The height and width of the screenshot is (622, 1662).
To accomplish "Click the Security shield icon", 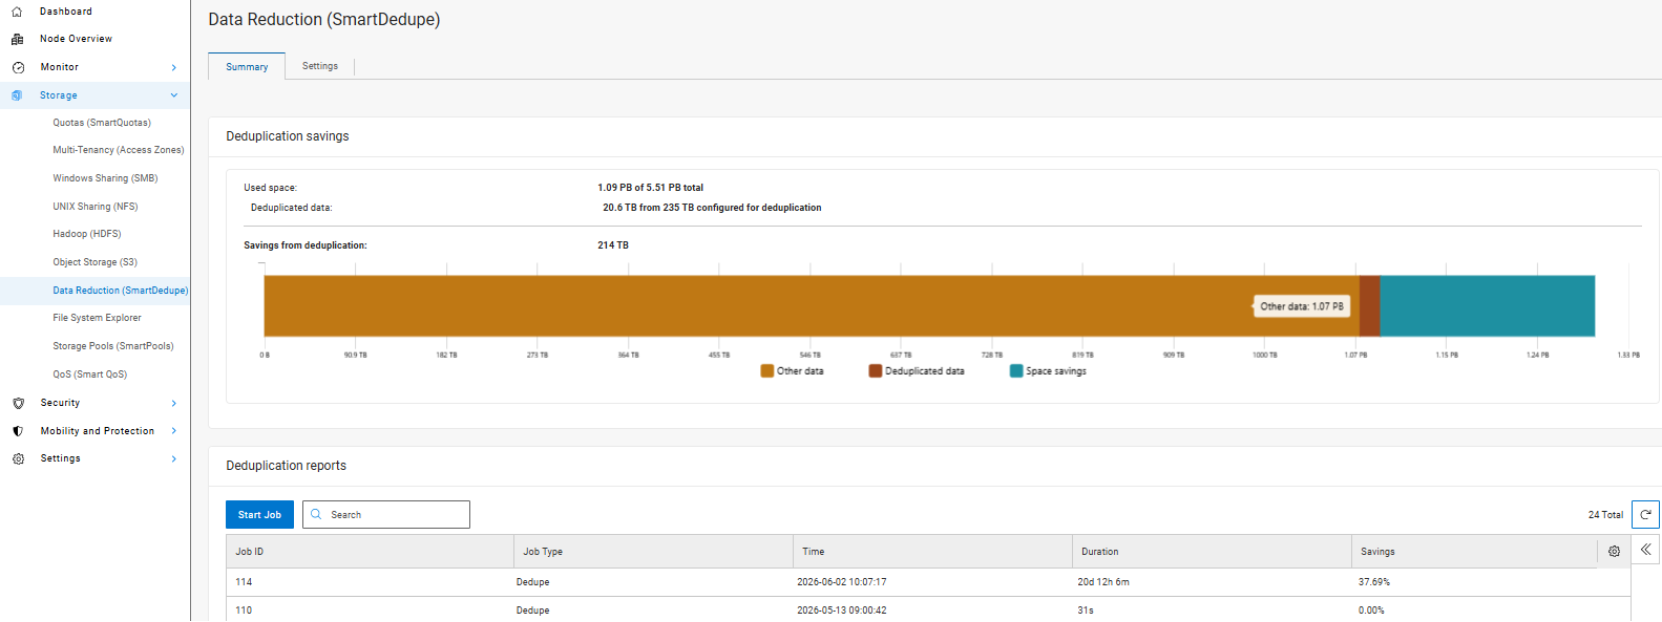I will (18, 403).
